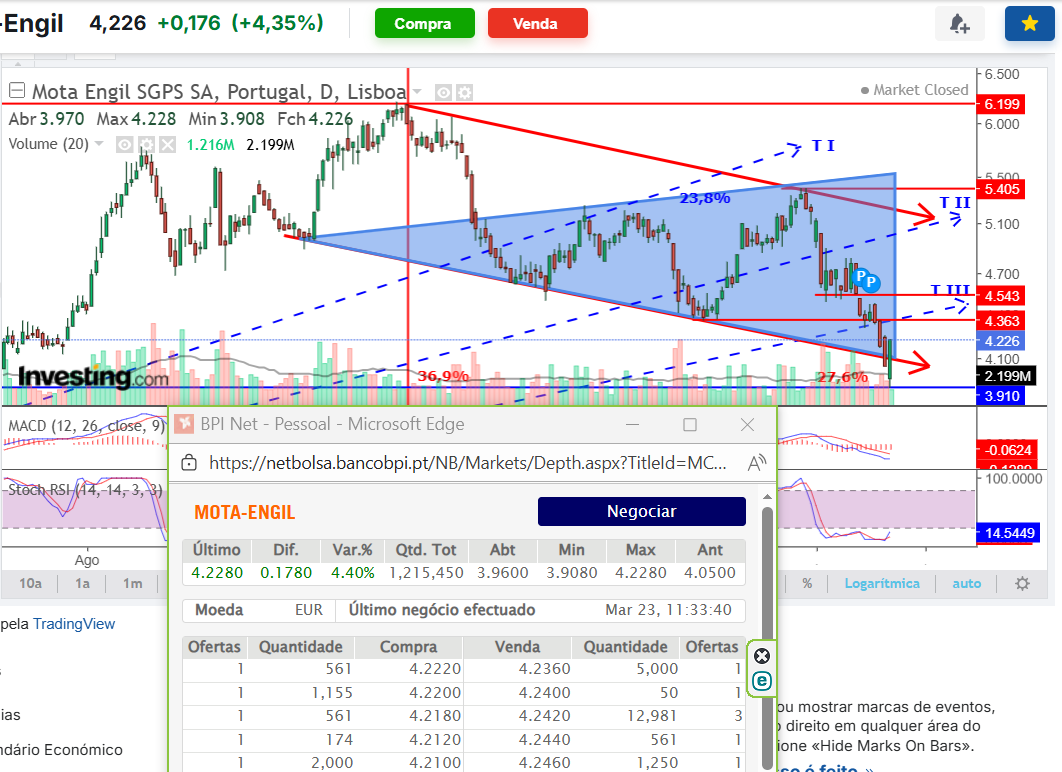
Task: Select the 1m time range
Action: [133, 583]
